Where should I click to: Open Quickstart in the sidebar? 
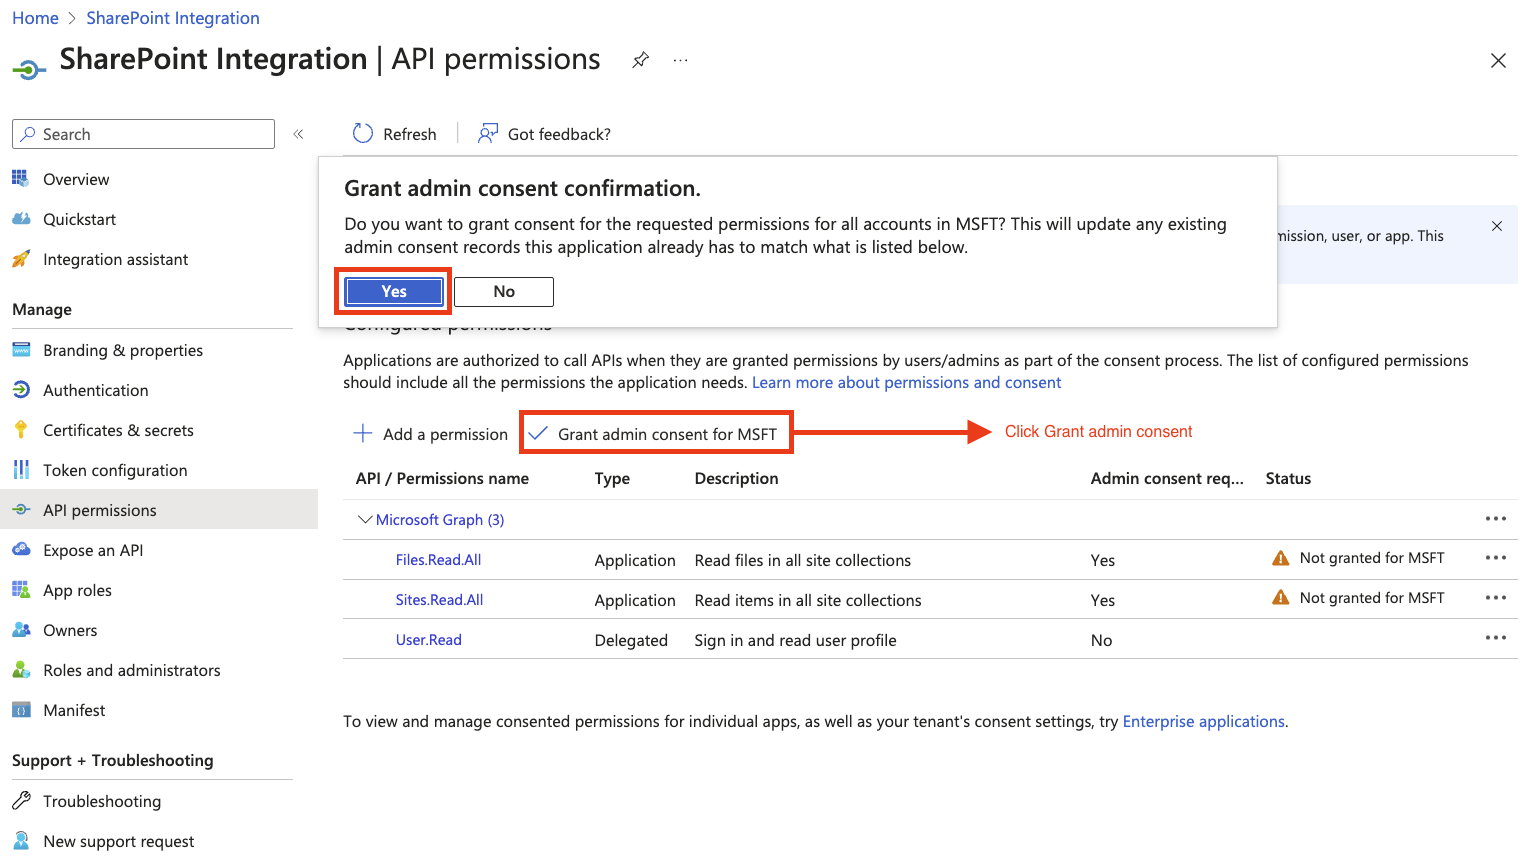[x=79, y=219]
